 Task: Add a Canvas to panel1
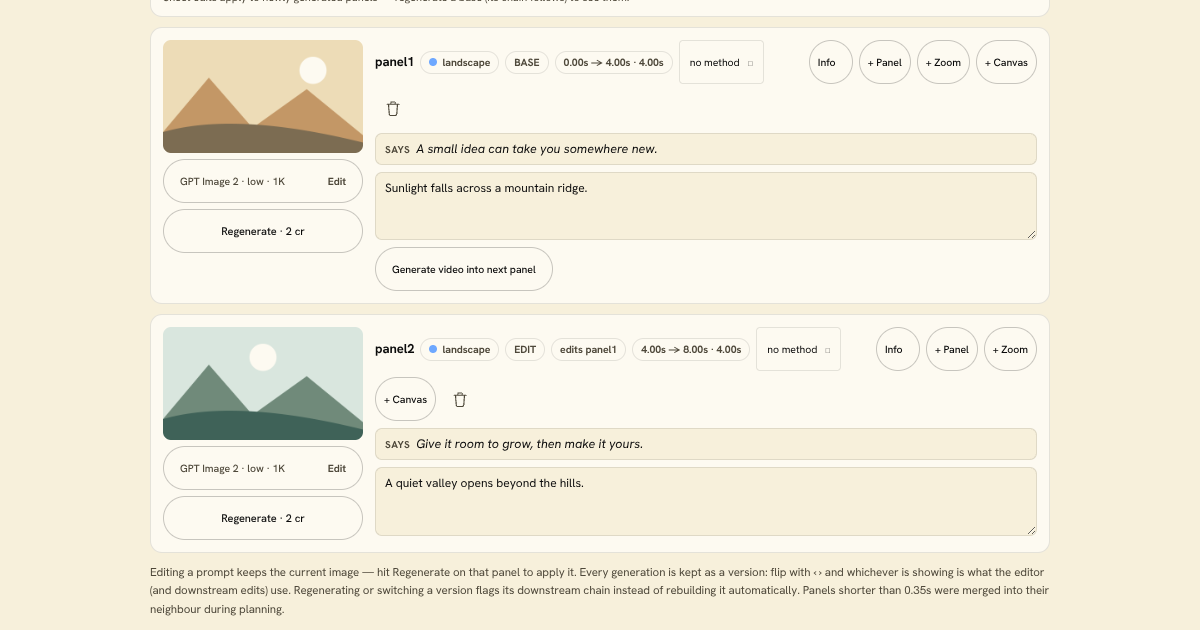tap(1006, 62)
